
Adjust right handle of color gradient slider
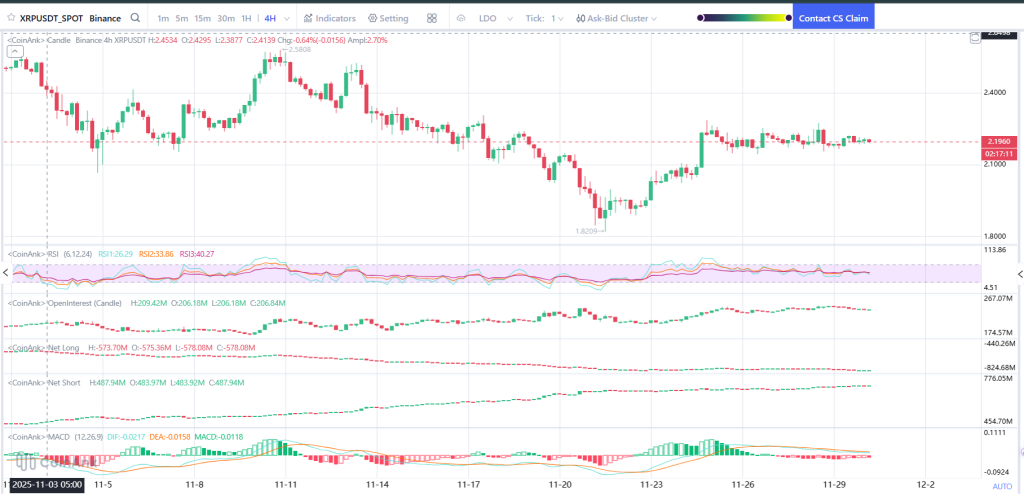coord(786,17)
